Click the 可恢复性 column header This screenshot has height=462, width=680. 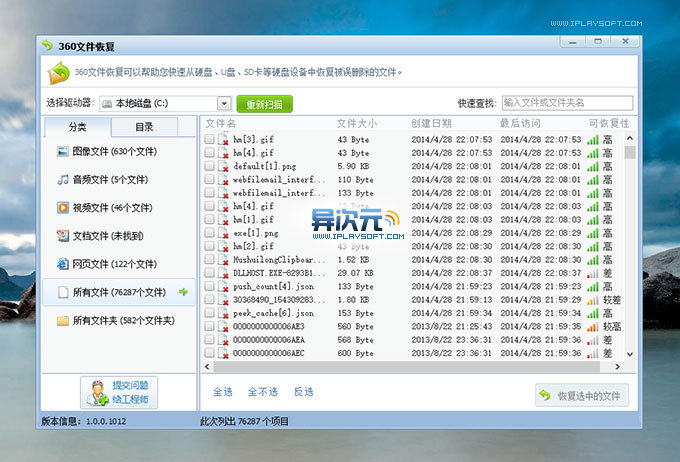click(608, 124)
